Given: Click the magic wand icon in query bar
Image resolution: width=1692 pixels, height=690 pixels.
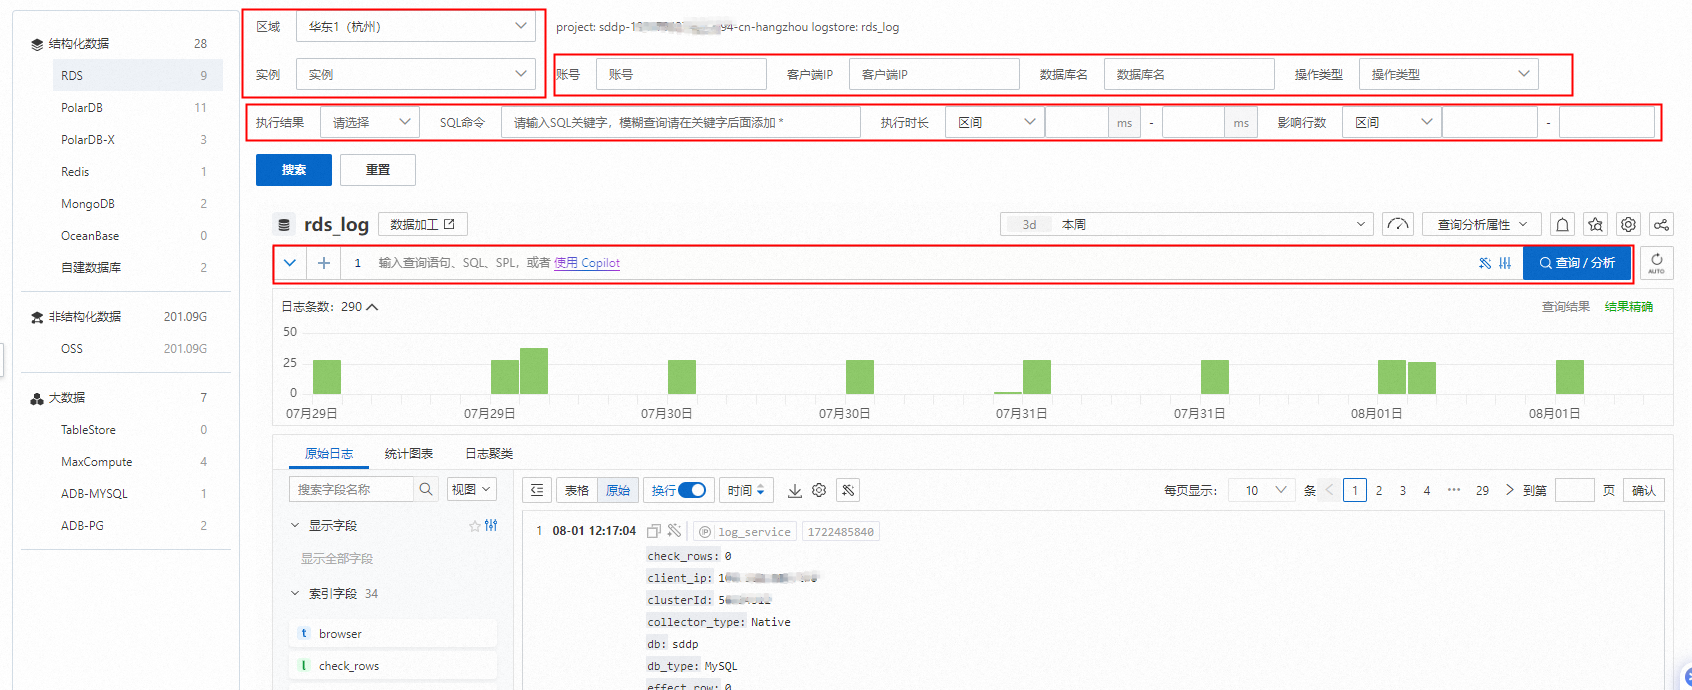Looking at the screenshot, I should coord(1485,263).
